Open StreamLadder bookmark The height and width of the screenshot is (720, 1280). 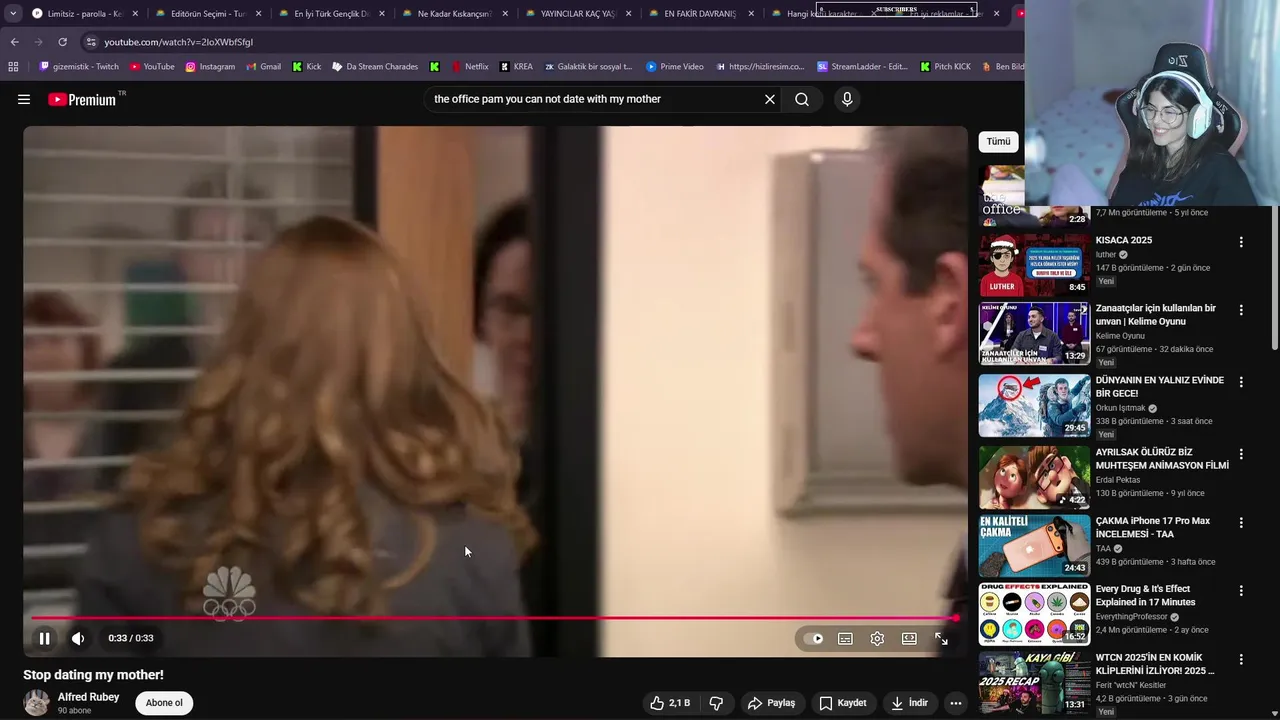click(862, 67)
